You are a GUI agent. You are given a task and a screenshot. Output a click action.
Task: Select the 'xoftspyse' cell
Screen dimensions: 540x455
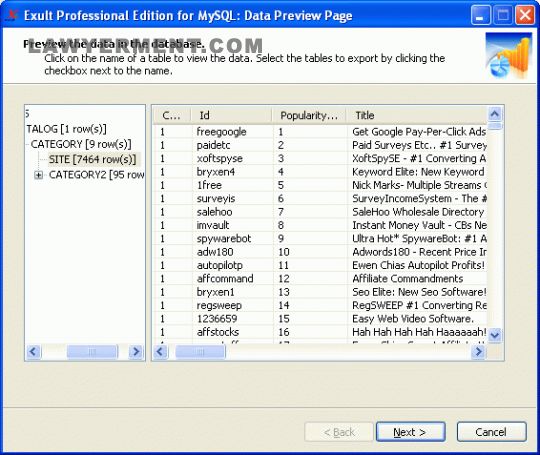(x=219, y=158)
